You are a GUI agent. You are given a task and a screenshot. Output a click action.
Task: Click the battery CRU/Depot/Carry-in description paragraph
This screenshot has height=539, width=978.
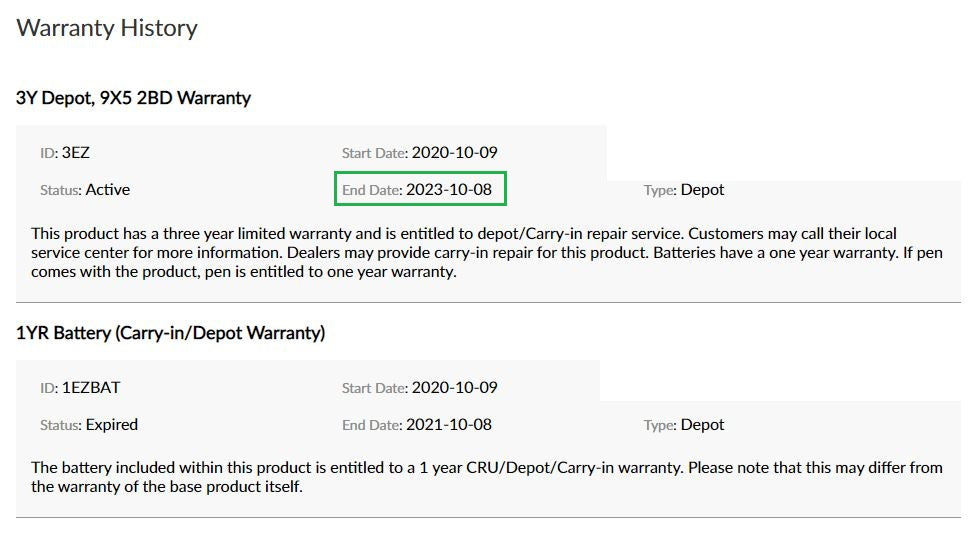point(486,477)
